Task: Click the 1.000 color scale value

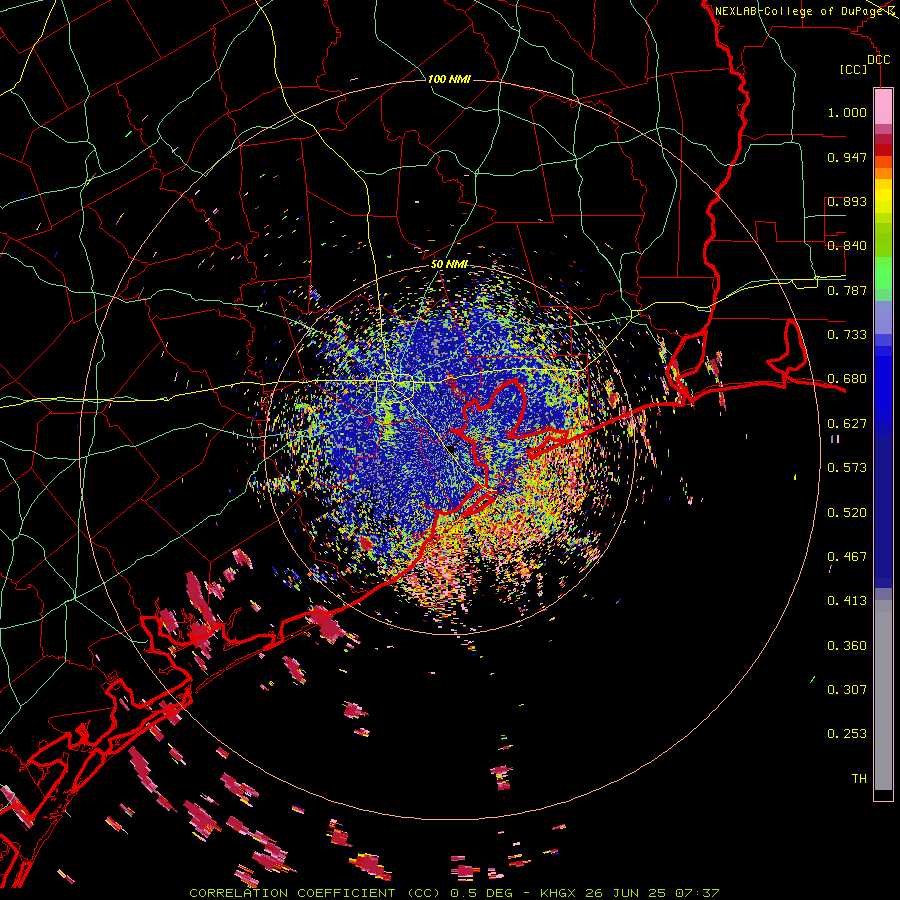Action: (847, 112)
